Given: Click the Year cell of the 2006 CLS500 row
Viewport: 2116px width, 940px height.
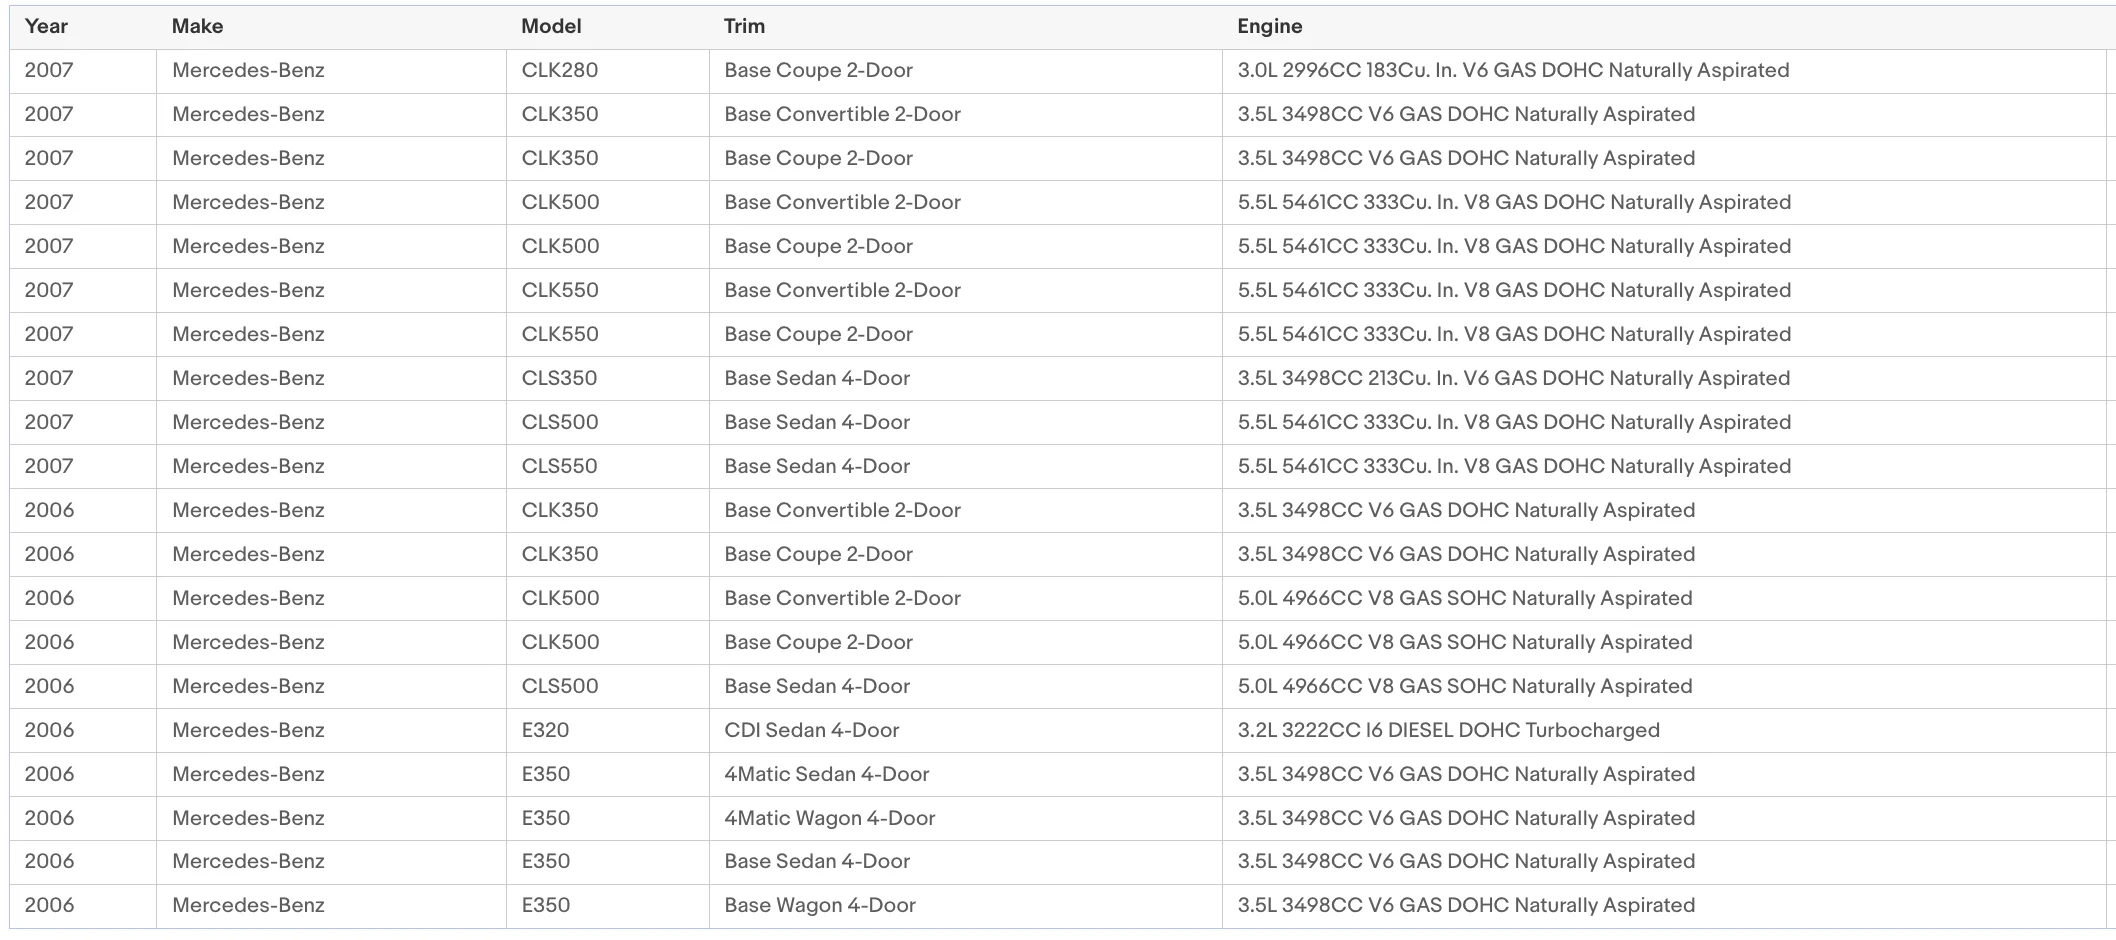Looking at the screenshot, I should (83, 687).
